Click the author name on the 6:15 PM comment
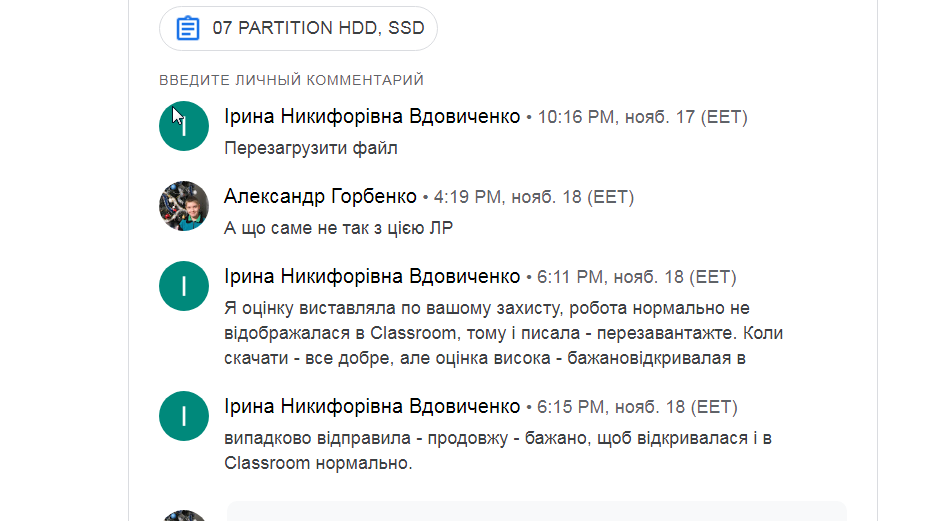The height and width of the screenshot is (521, 937). [x=372, y=407]
